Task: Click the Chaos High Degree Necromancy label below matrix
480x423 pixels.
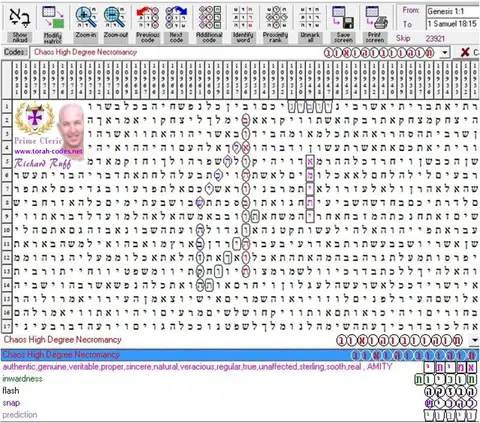Action: (x=63, y=340)
